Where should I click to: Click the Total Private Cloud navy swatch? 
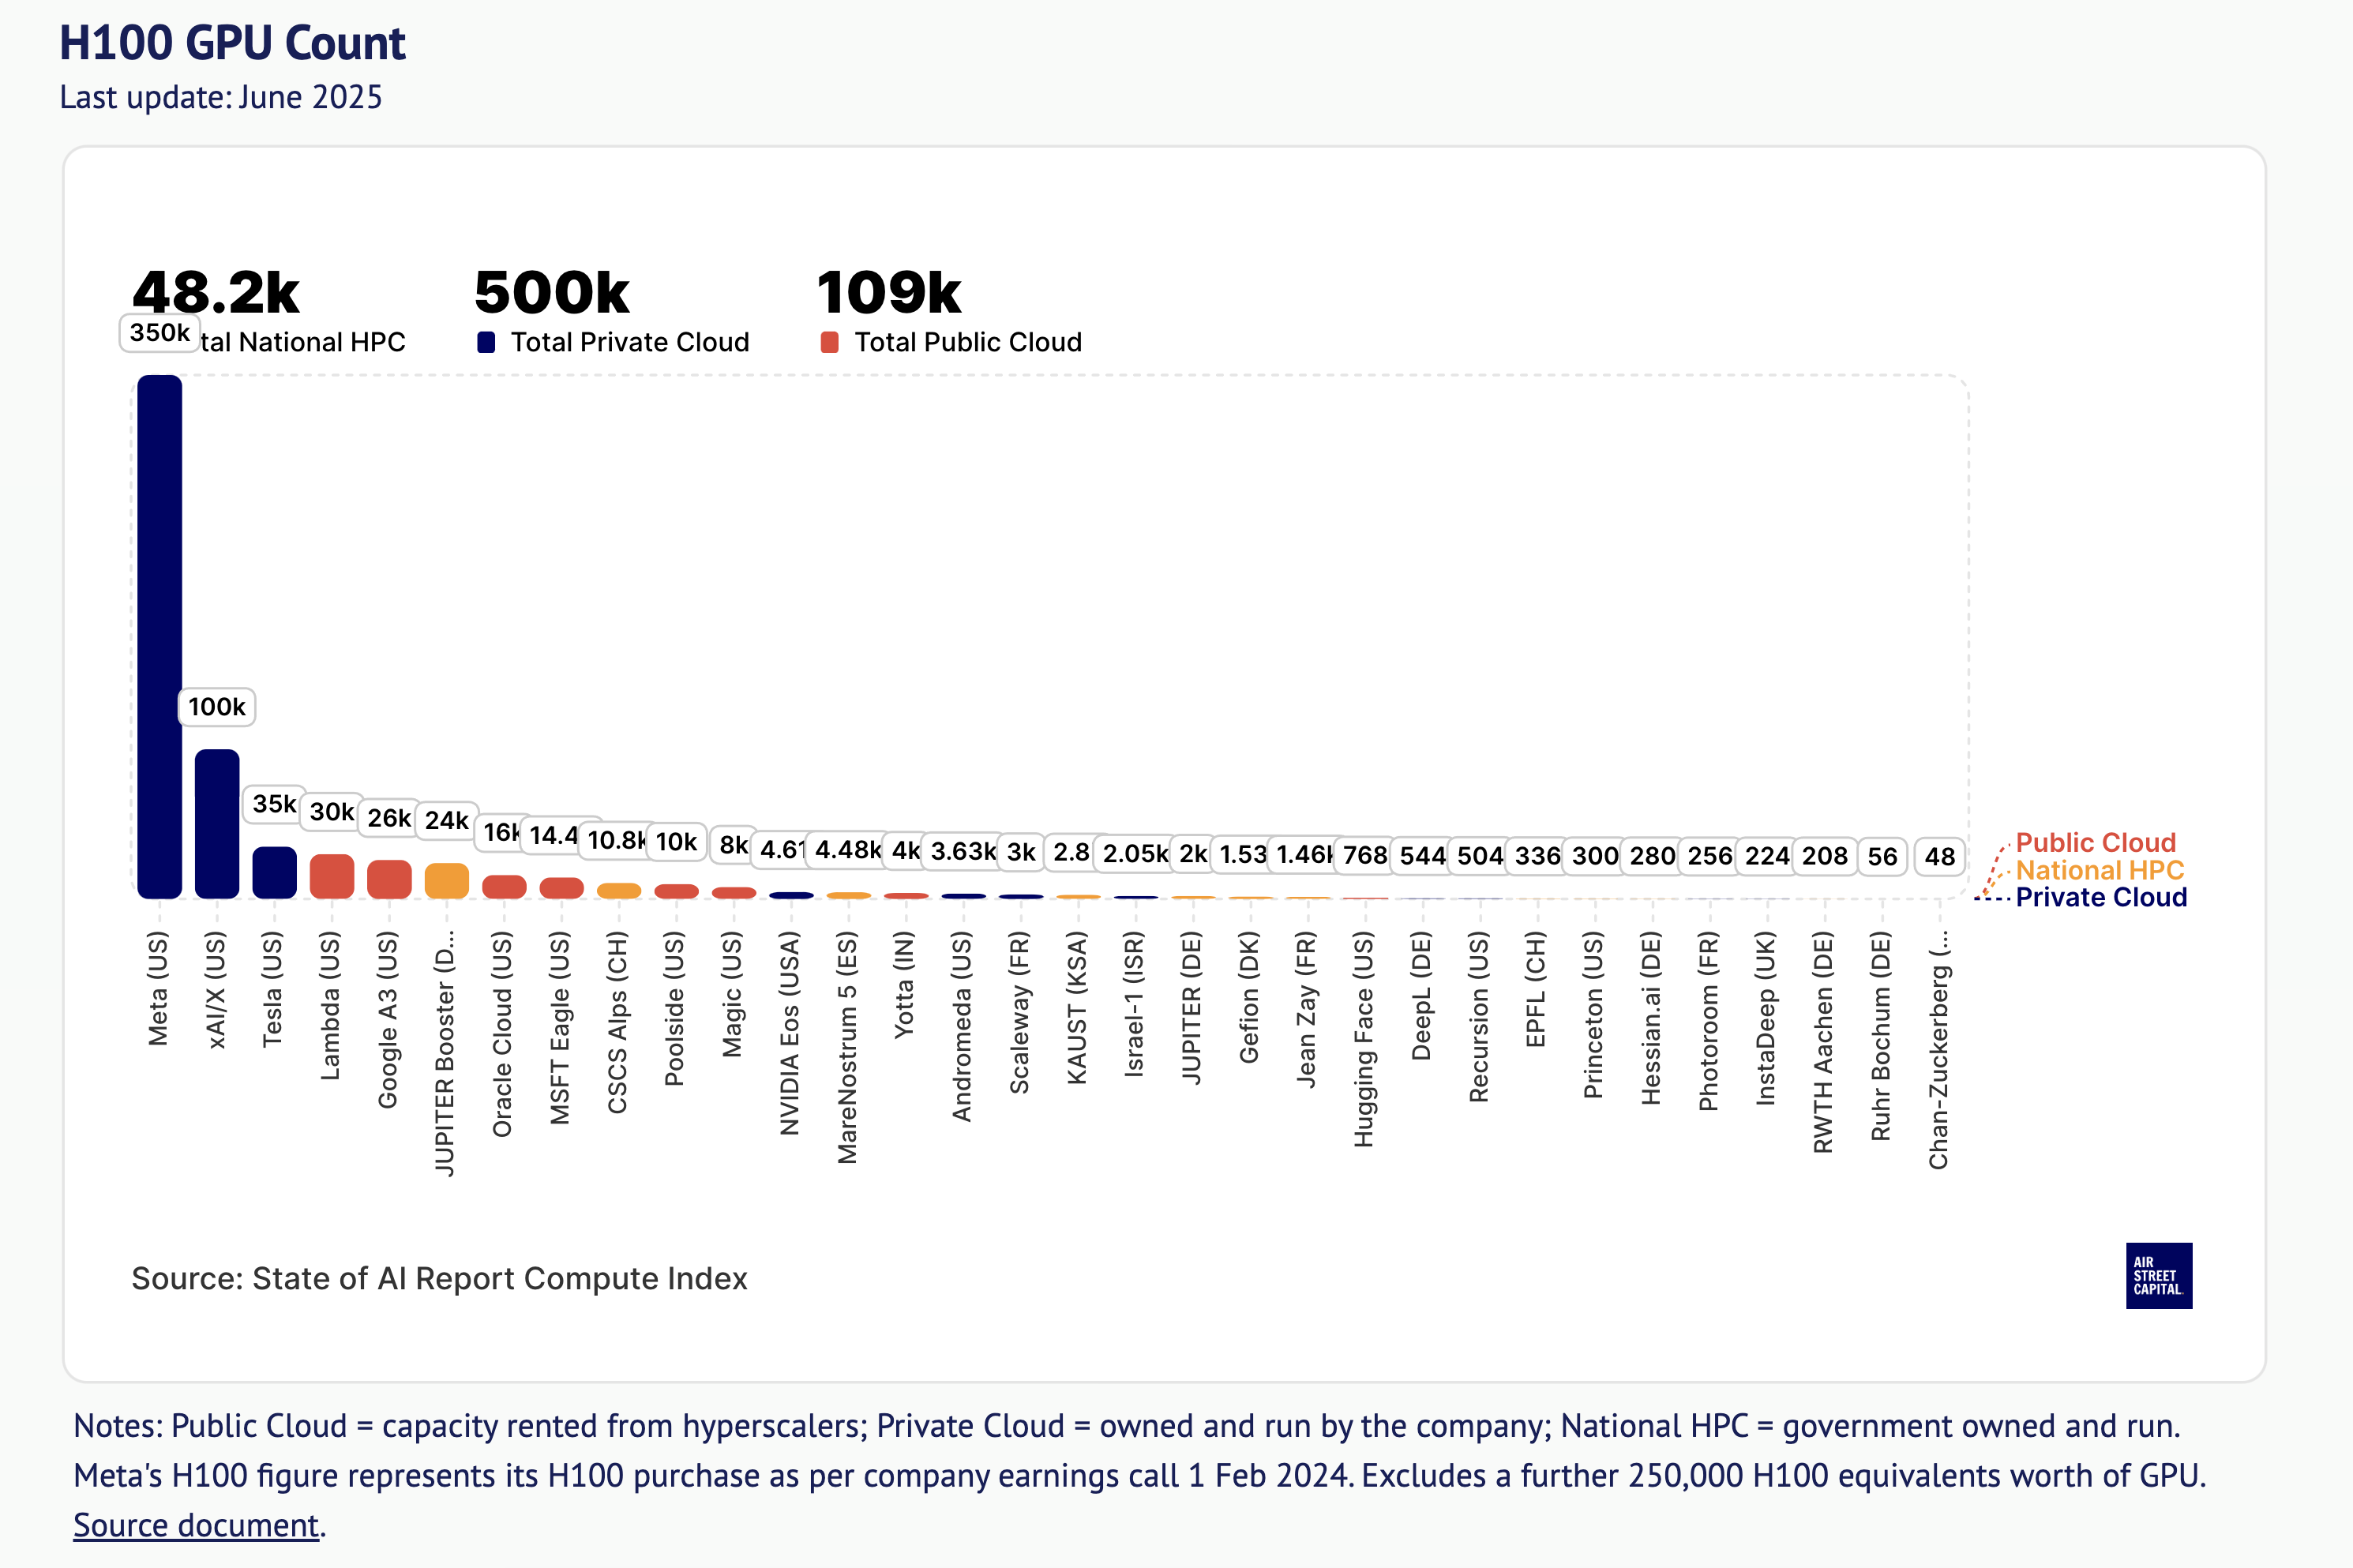point(486,342)
